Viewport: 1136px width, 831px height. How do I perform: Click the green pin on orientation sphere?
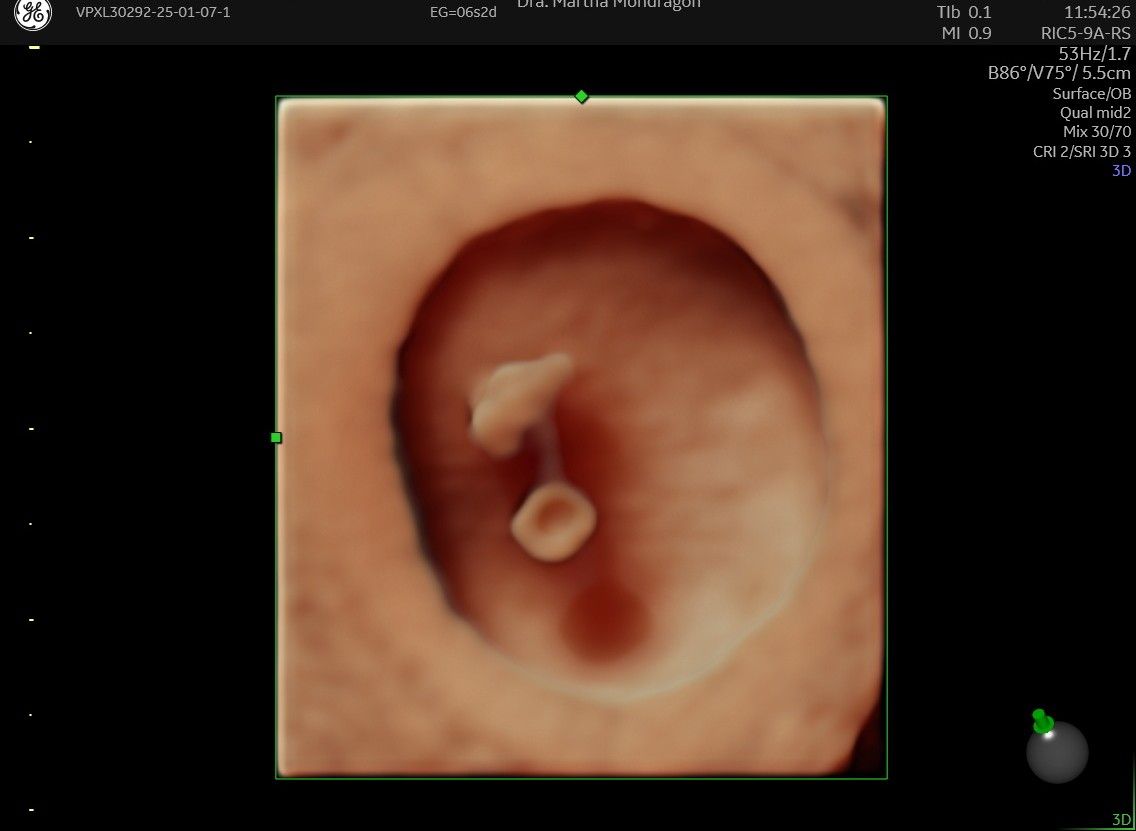click(x=1042, y=721)
